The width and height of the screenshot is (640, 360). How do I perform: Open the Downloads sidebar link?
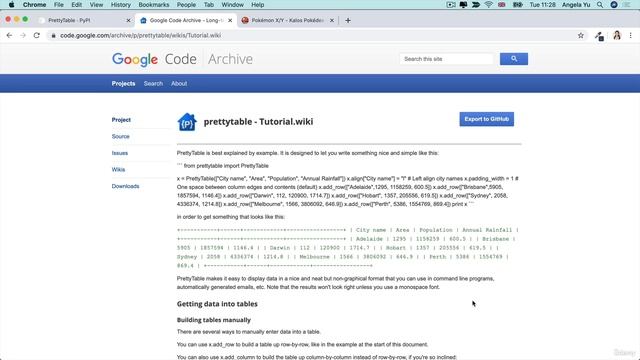tap(125, 186)
